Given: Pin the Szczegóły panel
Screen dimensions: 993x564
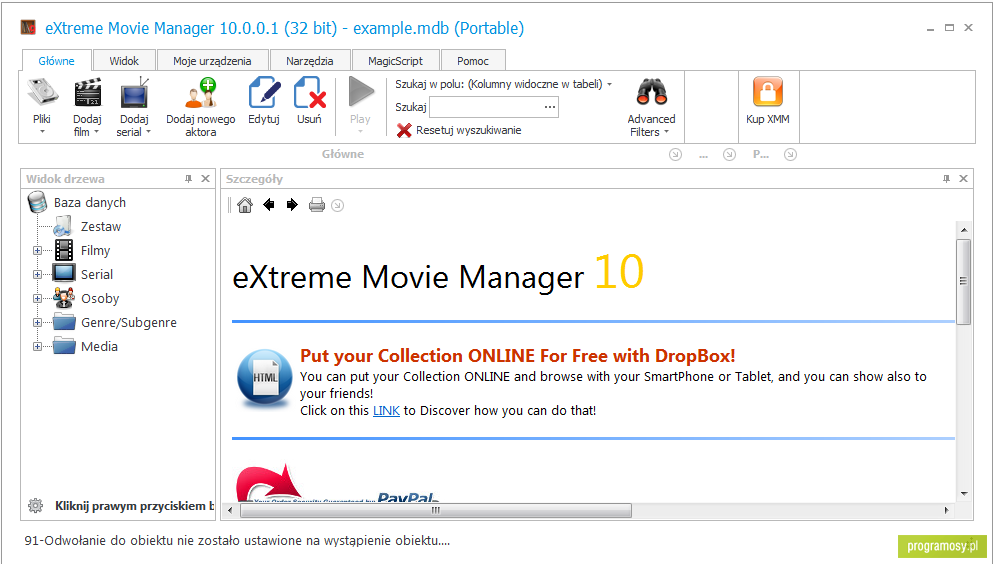Looking at the screenshot, I should point(946,179).
